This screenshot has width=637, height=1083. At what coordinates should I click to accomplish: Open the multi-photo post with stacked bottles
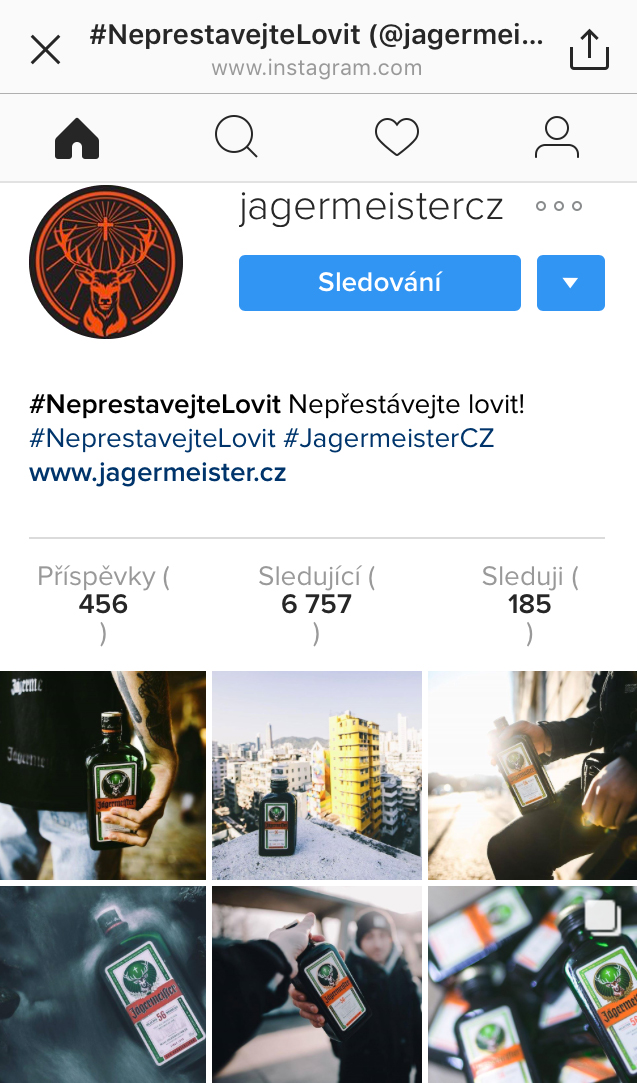click(x=533, y=985)
